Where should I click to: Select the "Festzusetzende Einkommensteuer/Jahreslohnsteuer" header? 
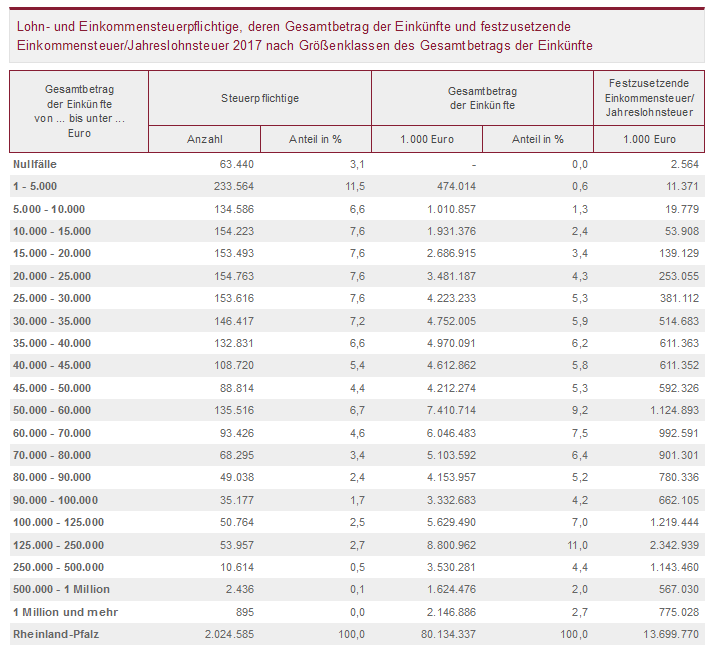(650, 98)
